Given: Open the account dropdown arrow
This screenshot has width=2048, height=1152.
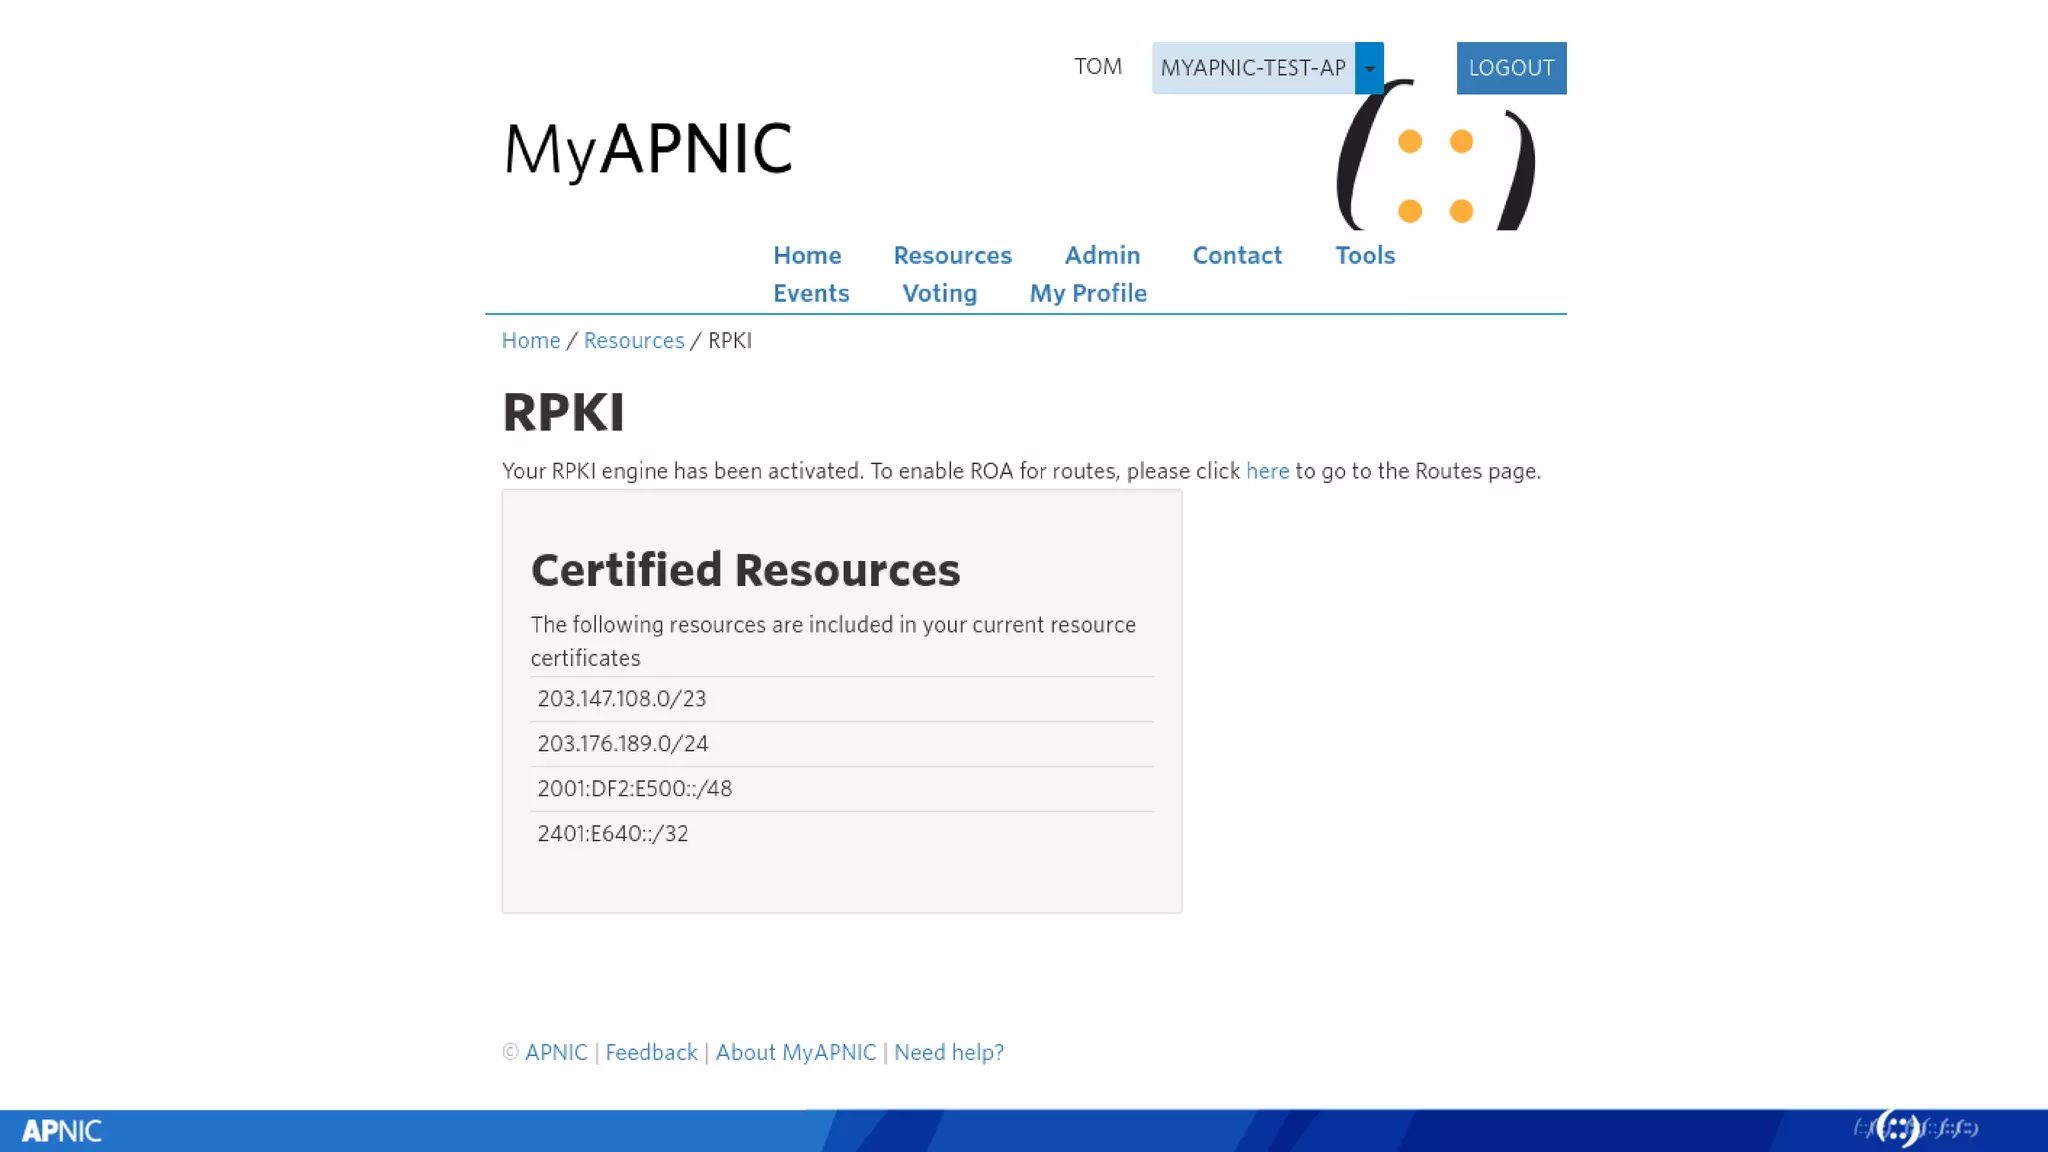Looking at the screenshot, I should [x=1369, y=68].
